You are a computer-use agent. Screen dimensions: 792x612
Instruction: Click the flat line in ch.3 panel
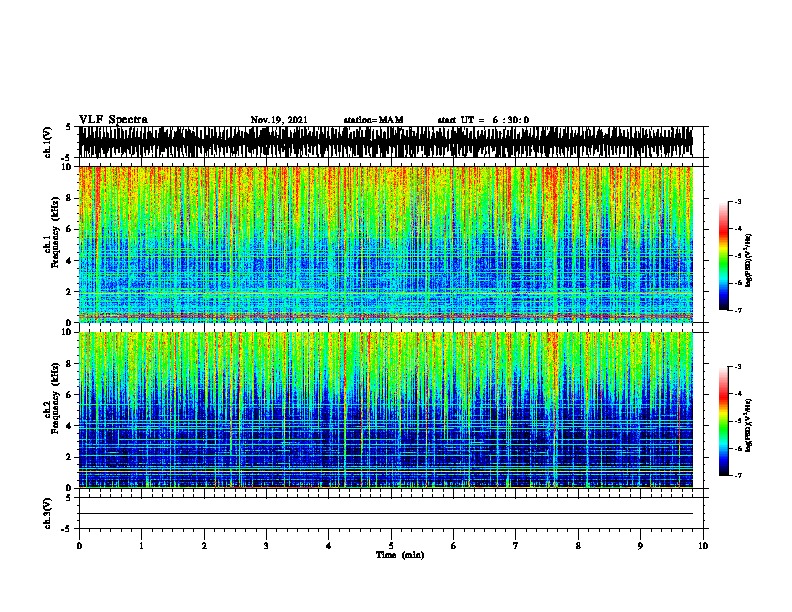386,514
